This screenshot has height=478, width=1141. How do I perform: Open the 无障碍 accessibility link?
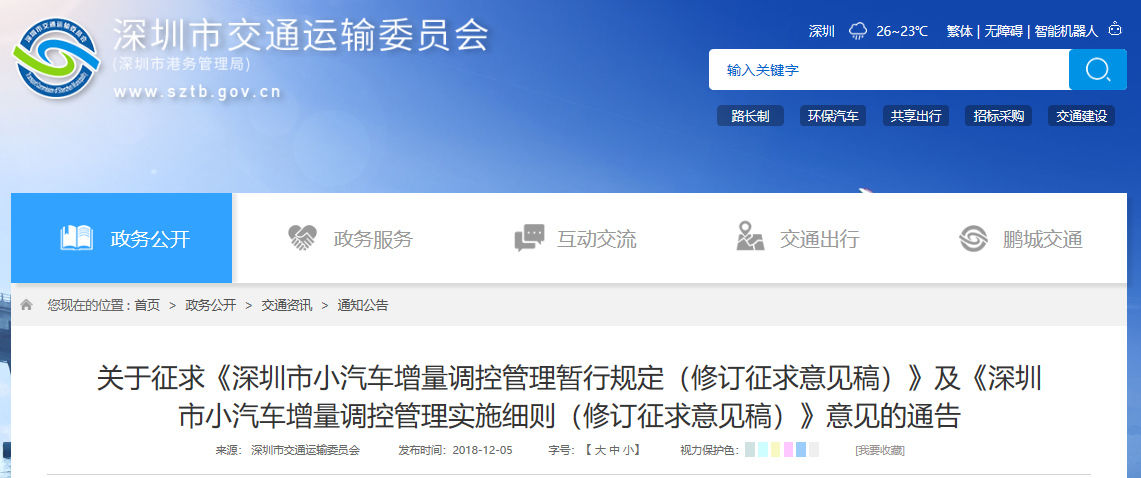pos(1004,31)
